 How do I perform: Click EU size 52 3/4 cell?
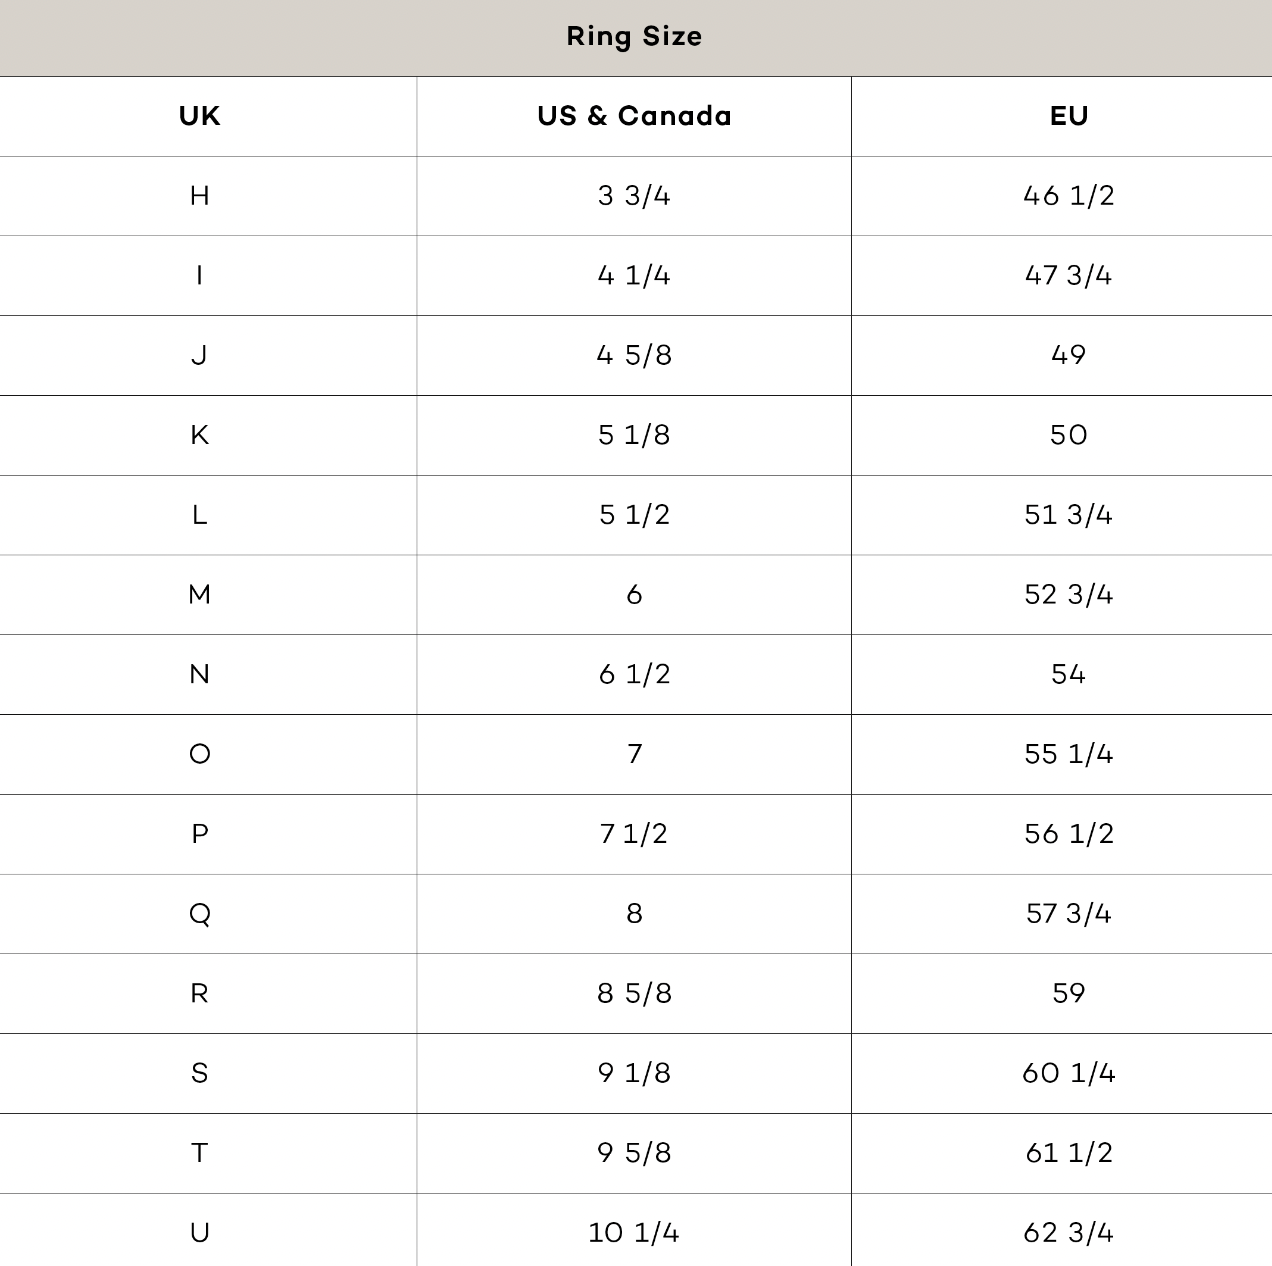pos(1068,595)
